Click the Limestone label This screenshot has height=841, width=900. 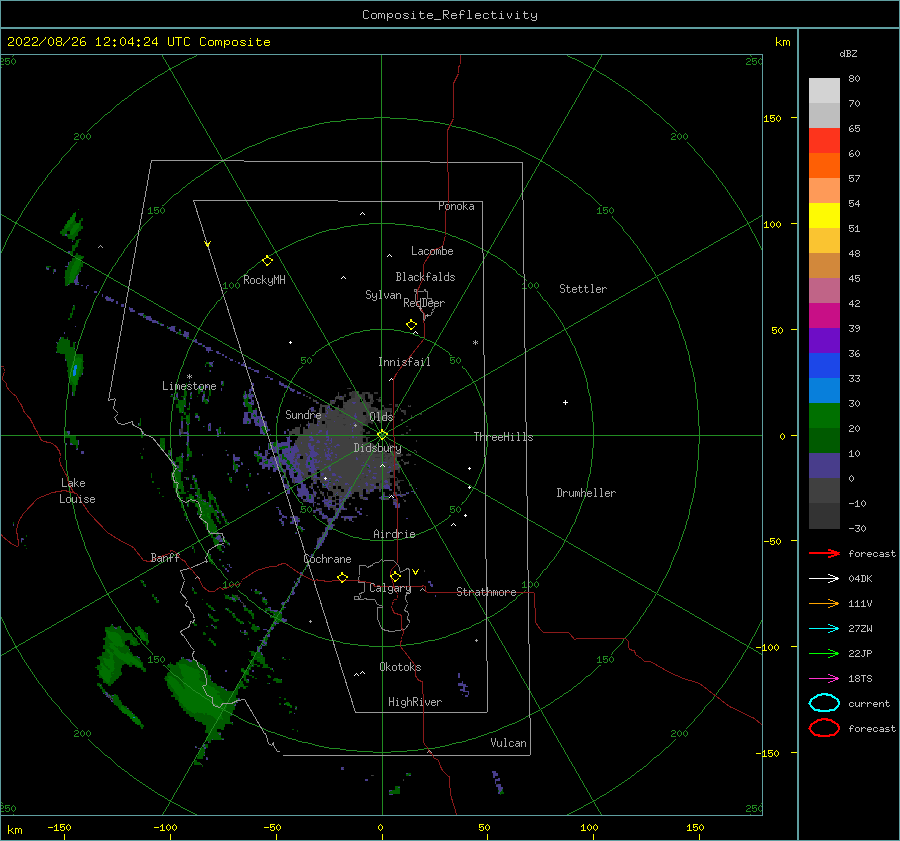click(189, 386)
